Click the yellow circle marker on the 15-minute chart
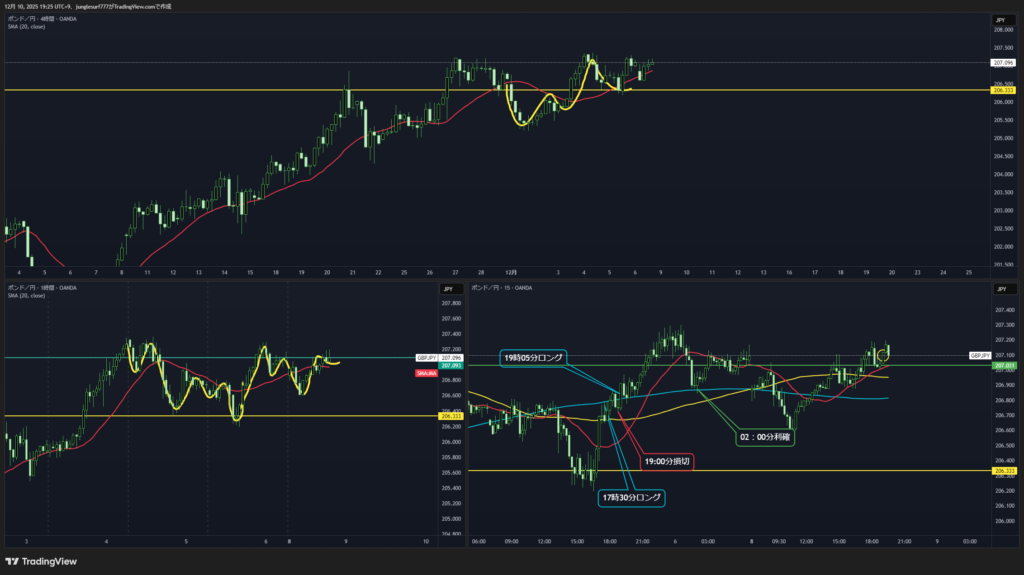Viewport: 1024px width, 575px height. click(x=882, y=355)
